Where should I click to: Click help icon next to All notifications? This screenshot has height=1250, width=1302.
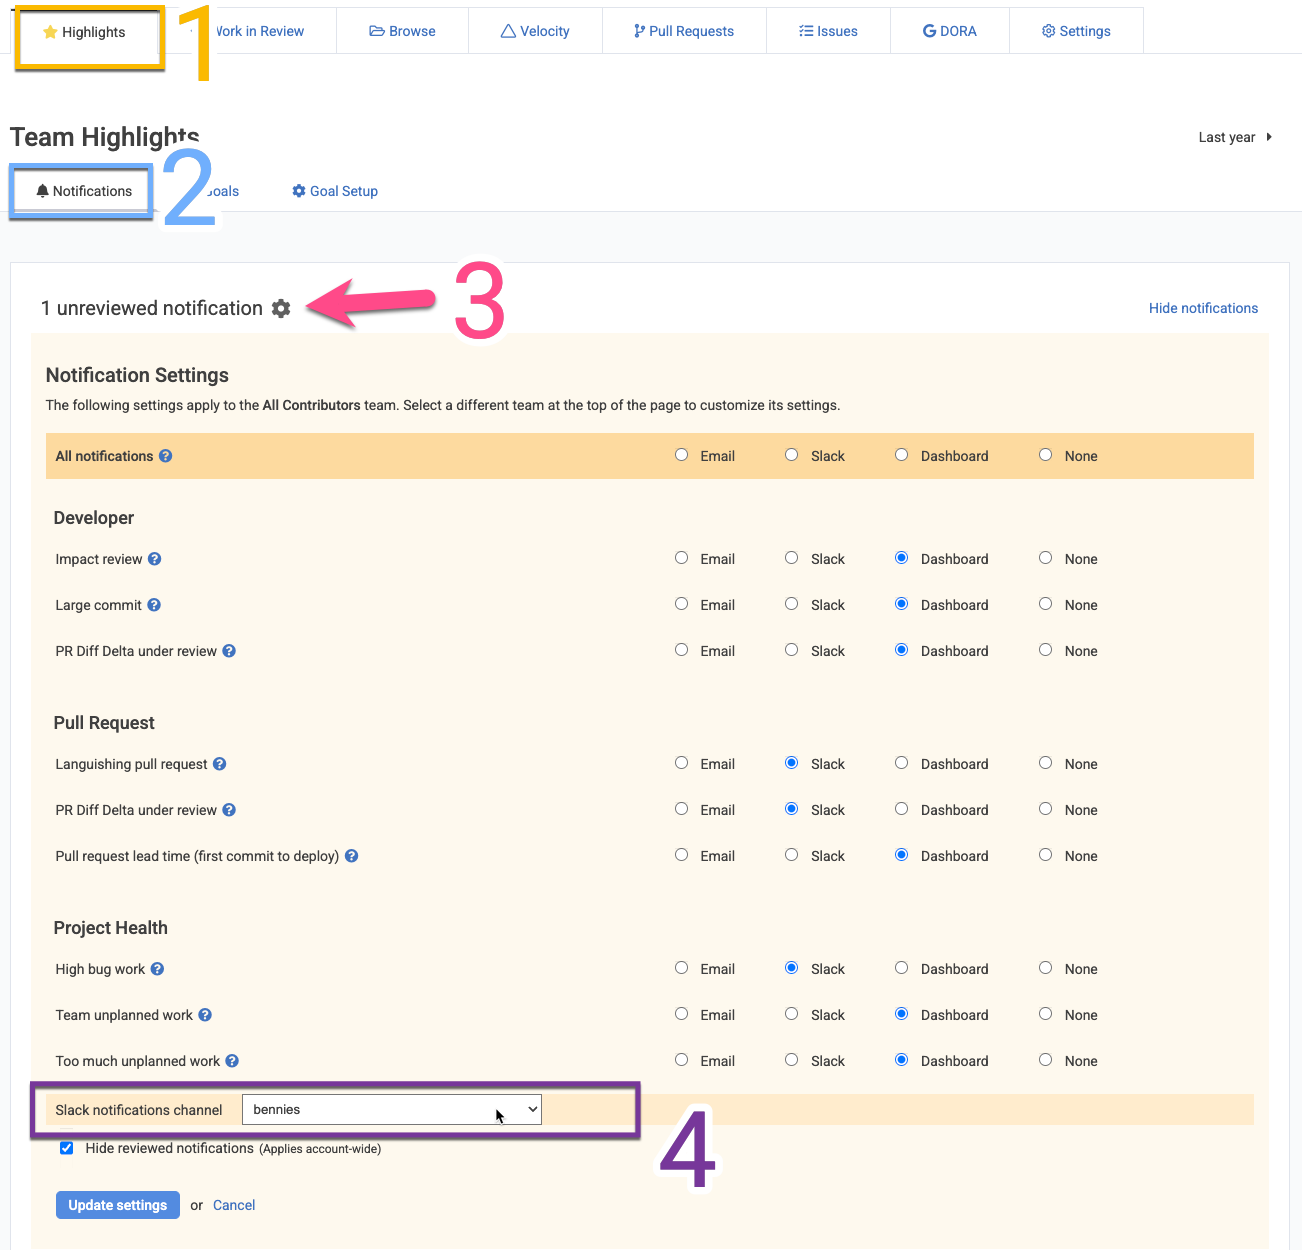click(x=166, y=456)
